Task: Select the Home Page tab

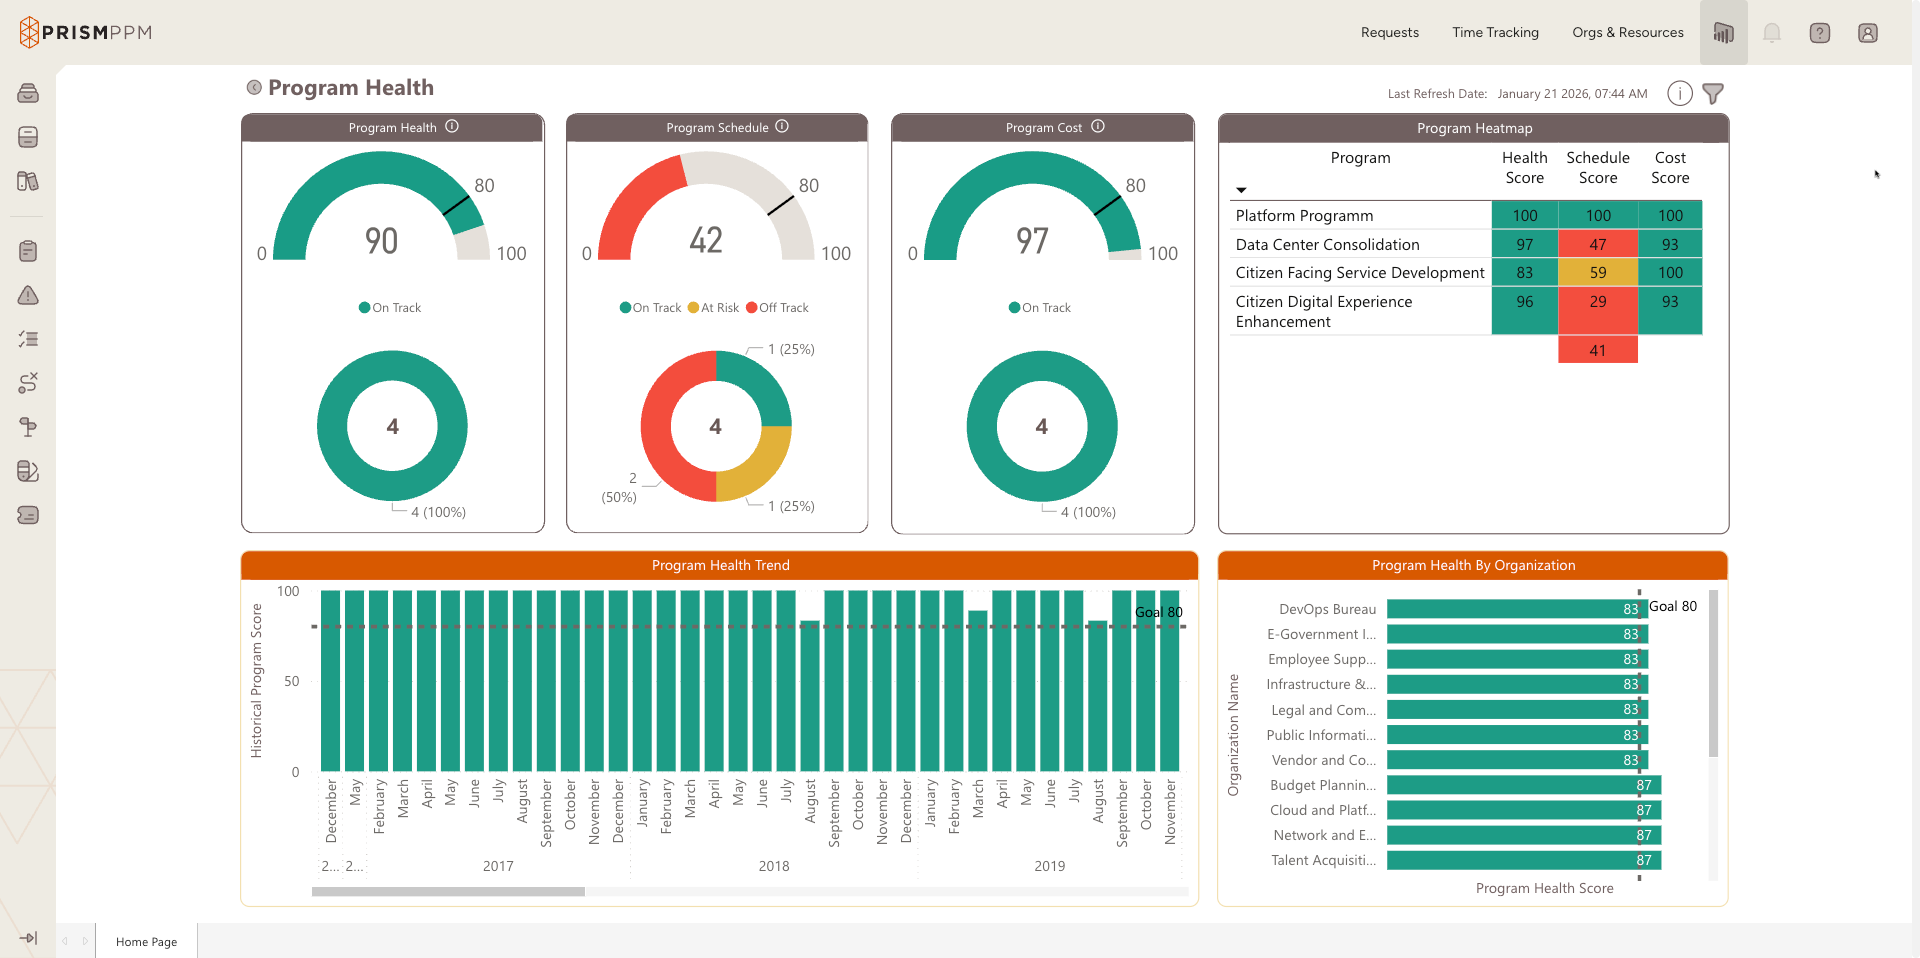Action: coord(146,941)
